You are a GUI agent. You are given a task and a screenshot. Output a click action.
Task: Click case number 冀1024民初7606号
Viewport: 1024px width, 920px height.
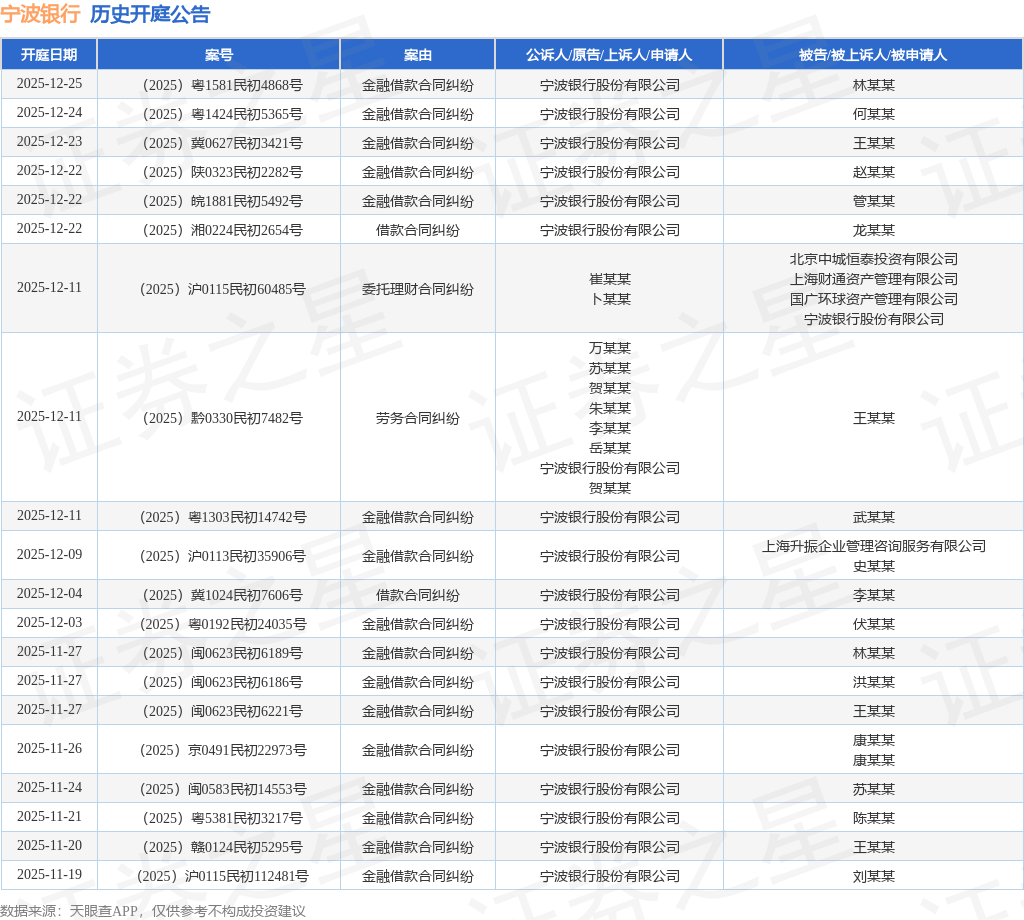(223, 595)
